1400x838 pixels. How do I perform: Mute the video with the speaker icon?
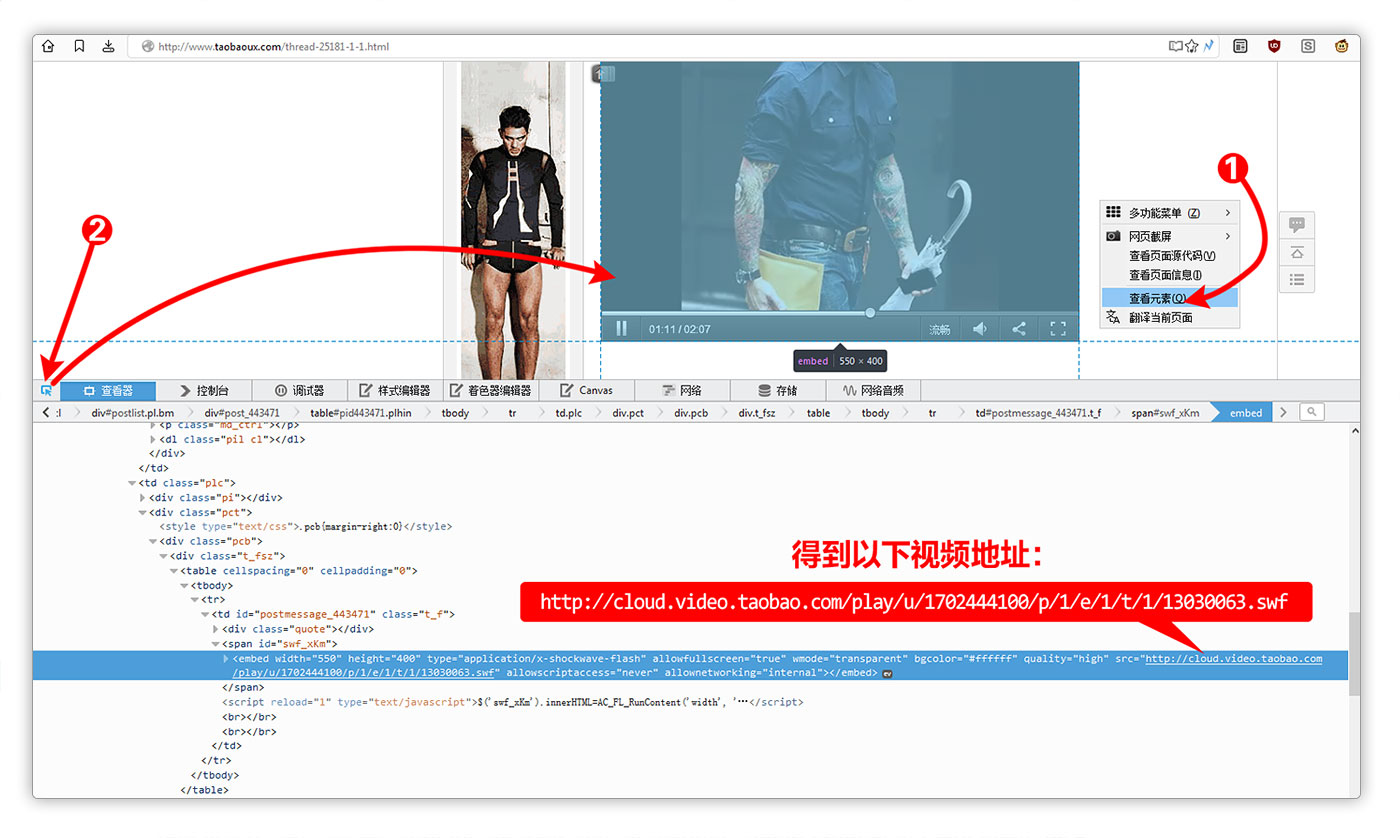980,328
